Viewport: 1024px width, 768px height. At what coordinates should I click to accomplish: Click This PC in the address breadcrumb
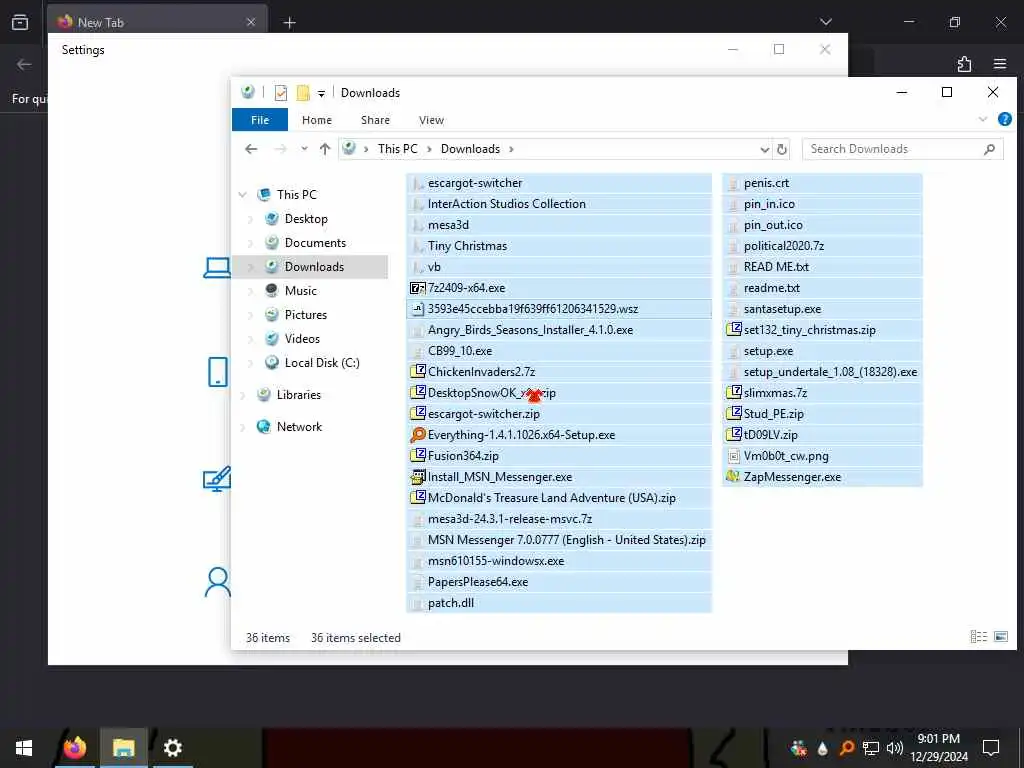coord(397,149)
